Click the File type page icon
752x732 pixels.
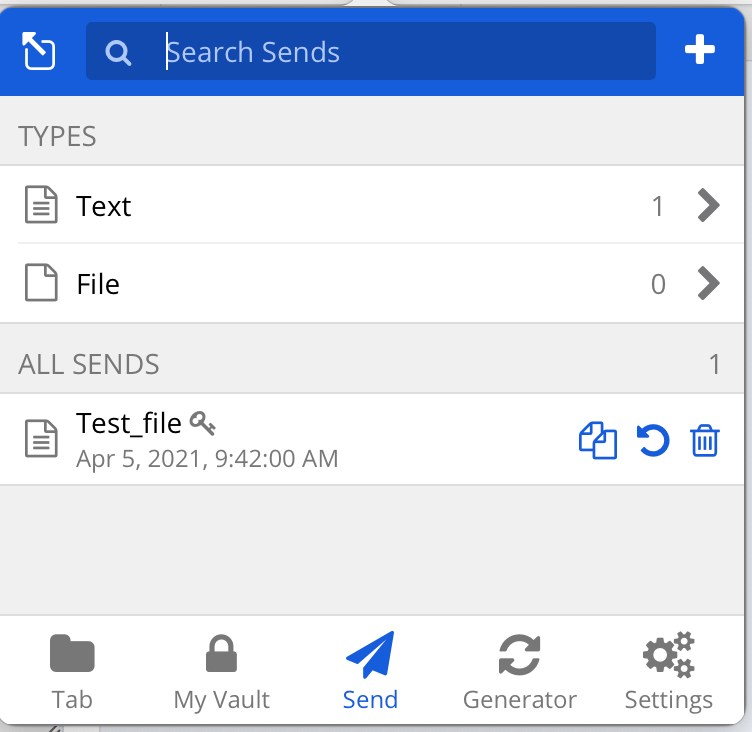tap(41, 283)
